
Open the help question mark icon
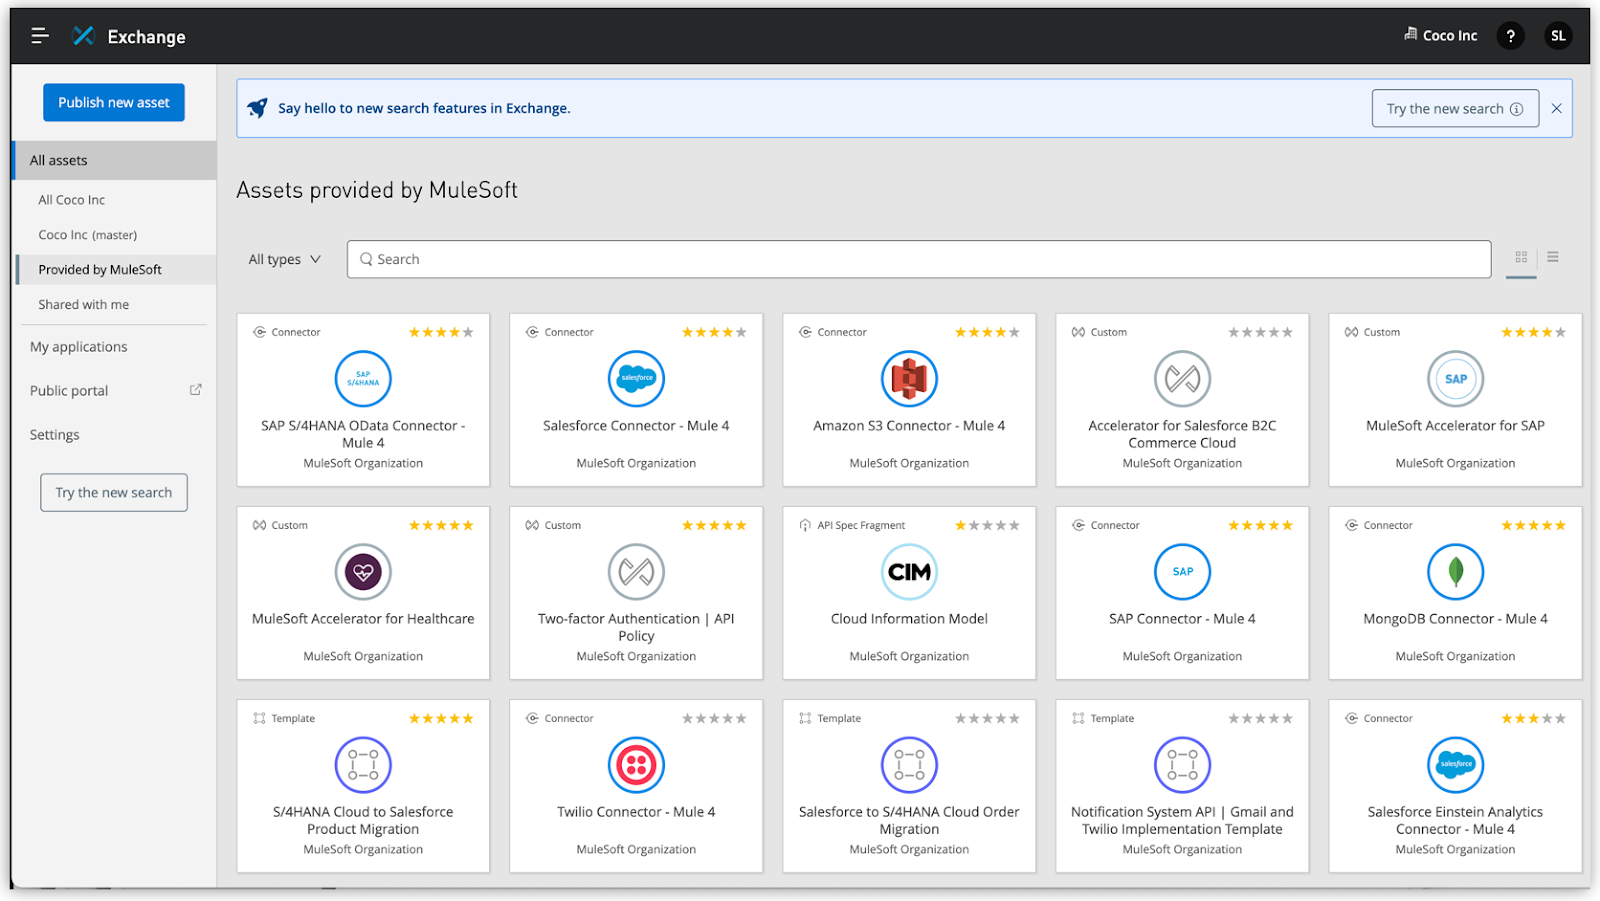pyautogui.click(x=1510, y=36)
